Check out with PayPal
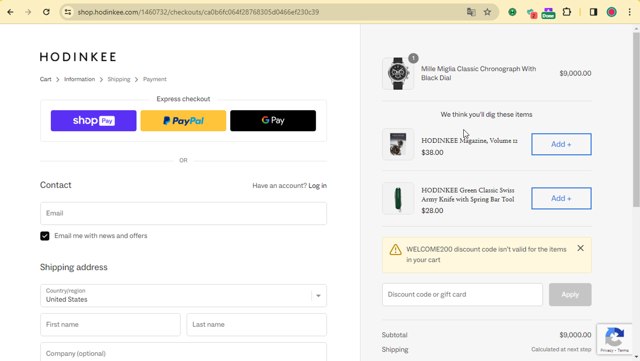Screen dimensions: 640x361 183,120
